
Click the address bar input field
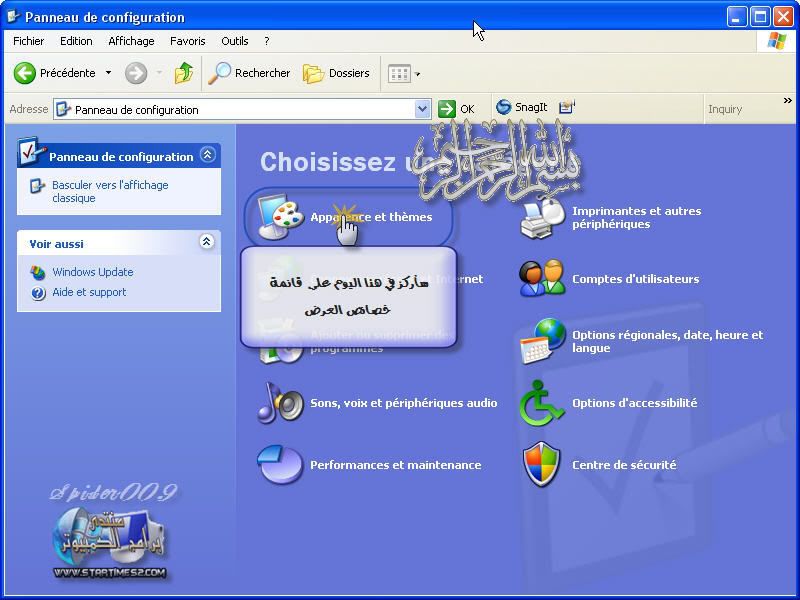pos(242,109)
